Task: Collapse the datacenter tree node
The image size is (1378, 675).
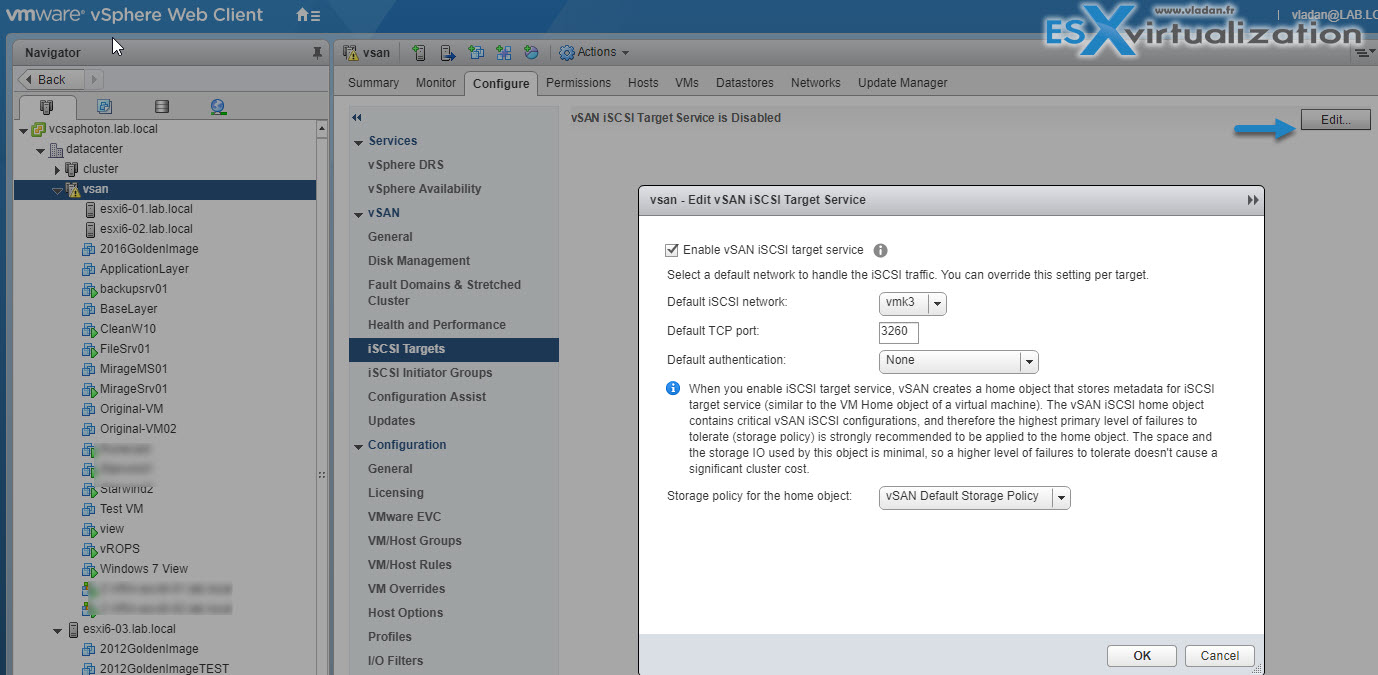Action: 40,150
